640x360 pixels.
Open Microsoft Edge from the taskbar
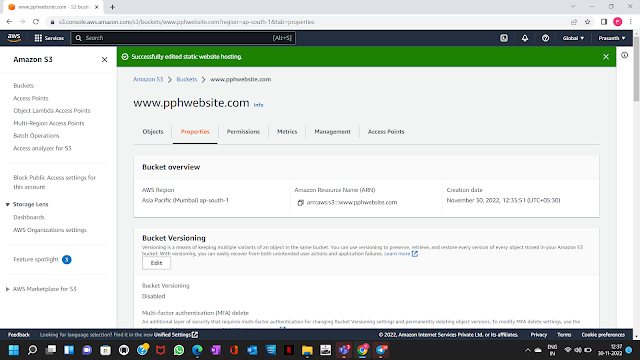[x=197, y=350]
